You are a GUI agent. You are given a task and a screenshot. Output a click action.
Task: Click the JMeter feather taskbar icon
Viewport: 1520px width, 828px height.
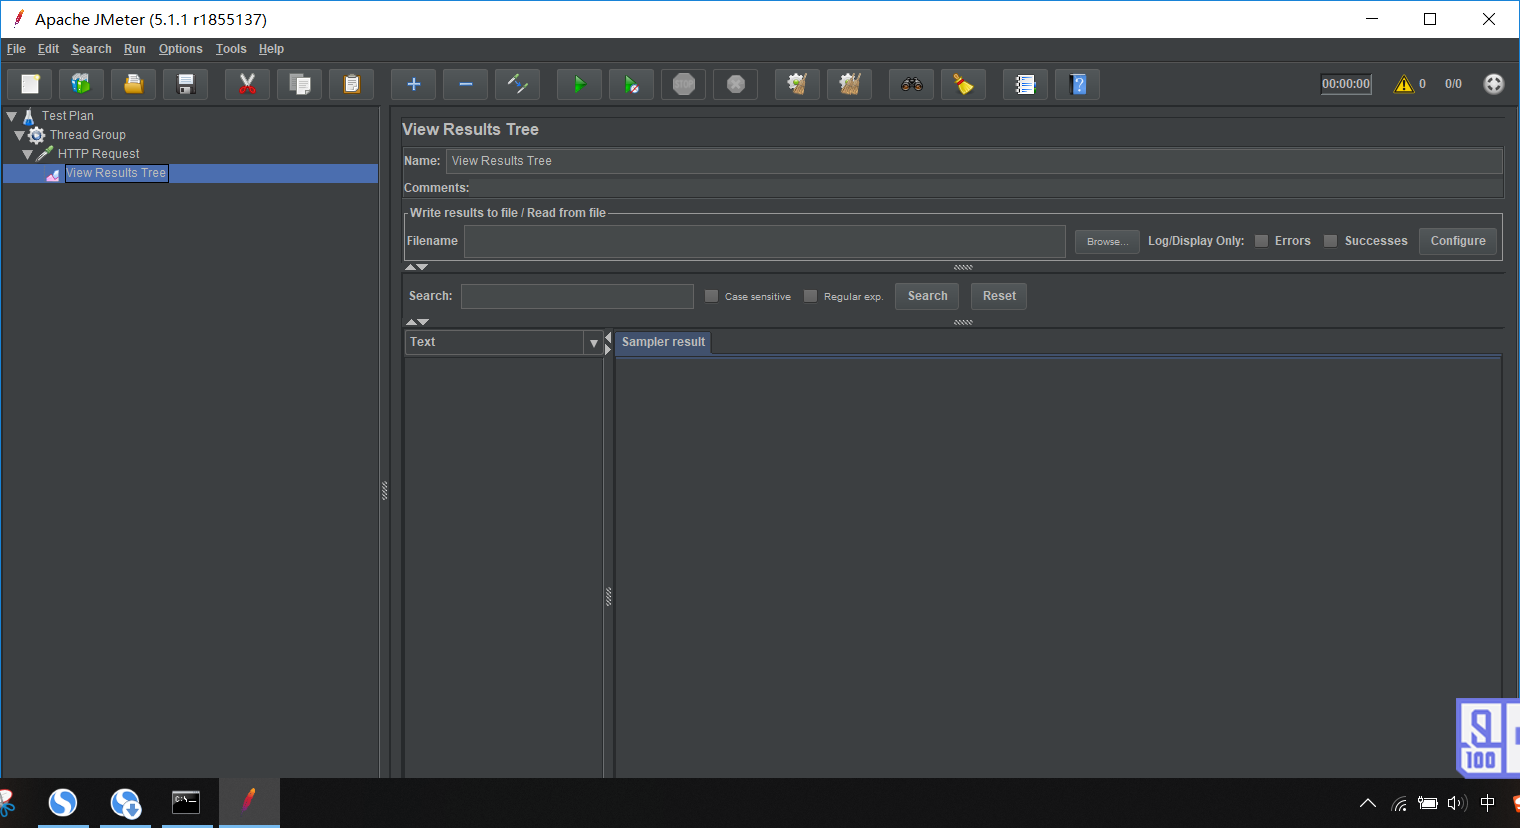[249, 802]
